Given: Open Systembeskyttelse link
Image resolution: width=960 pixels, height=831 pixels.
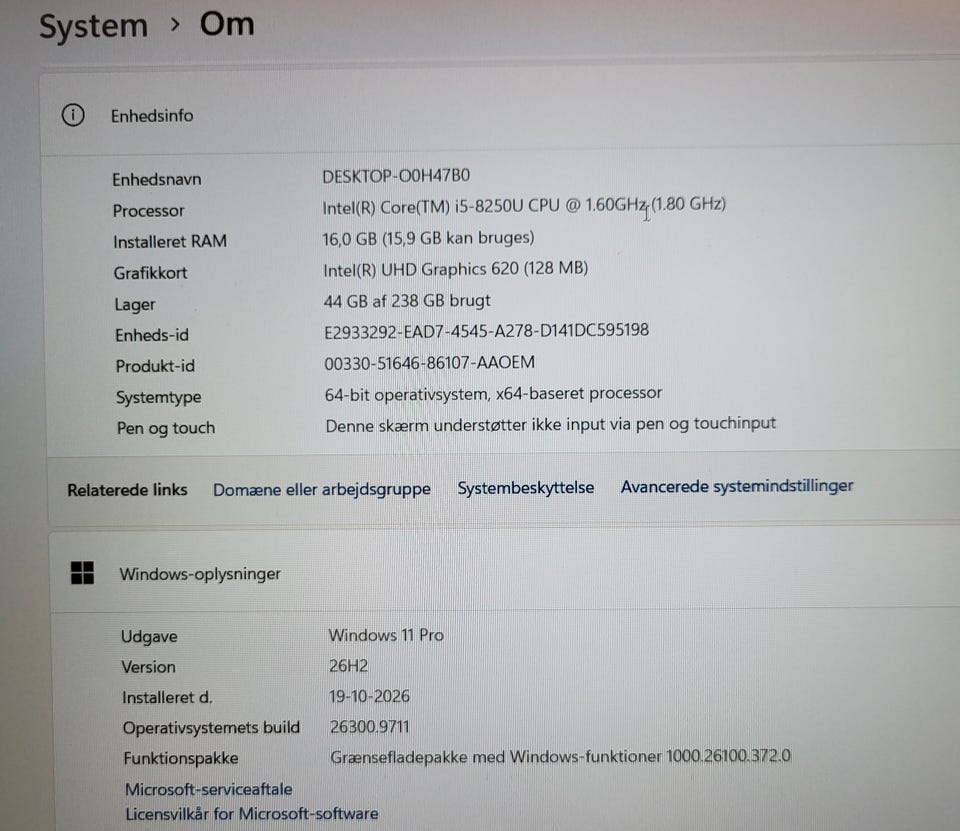Looking at the screenshot, I should click(525, 487).
